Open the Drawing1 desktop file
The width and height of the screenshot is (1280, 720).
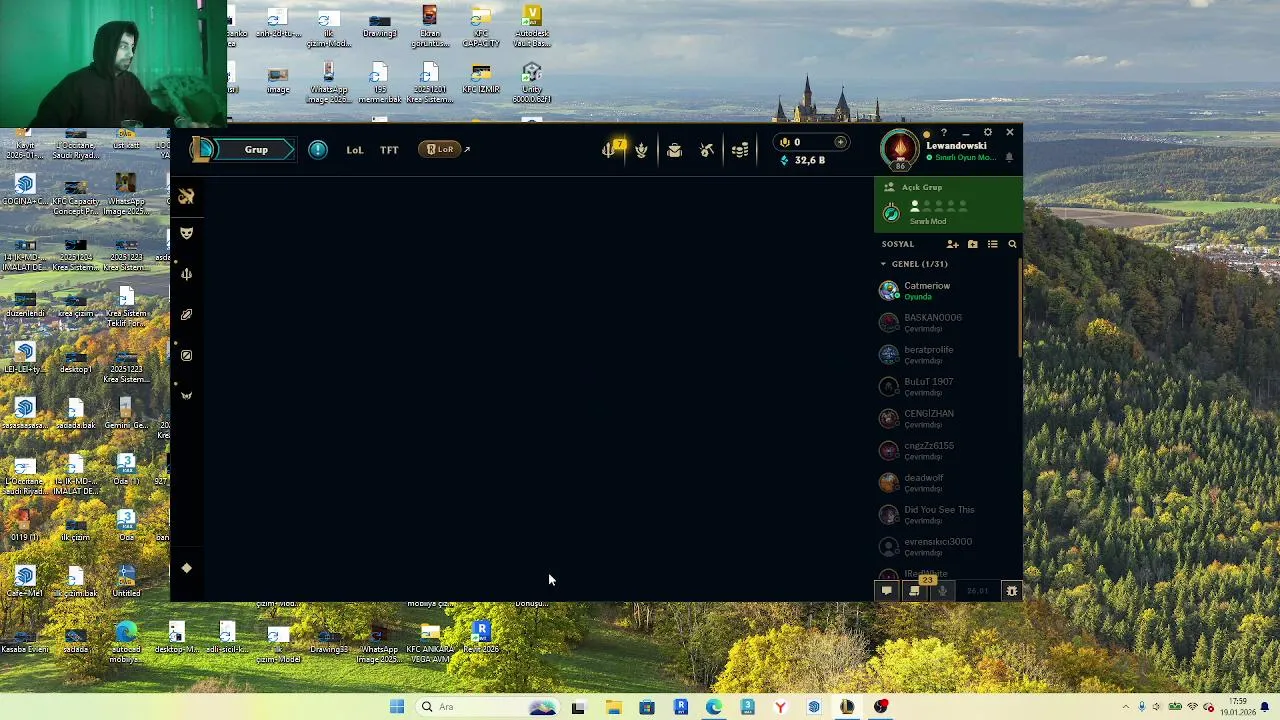tap(380, 26)
